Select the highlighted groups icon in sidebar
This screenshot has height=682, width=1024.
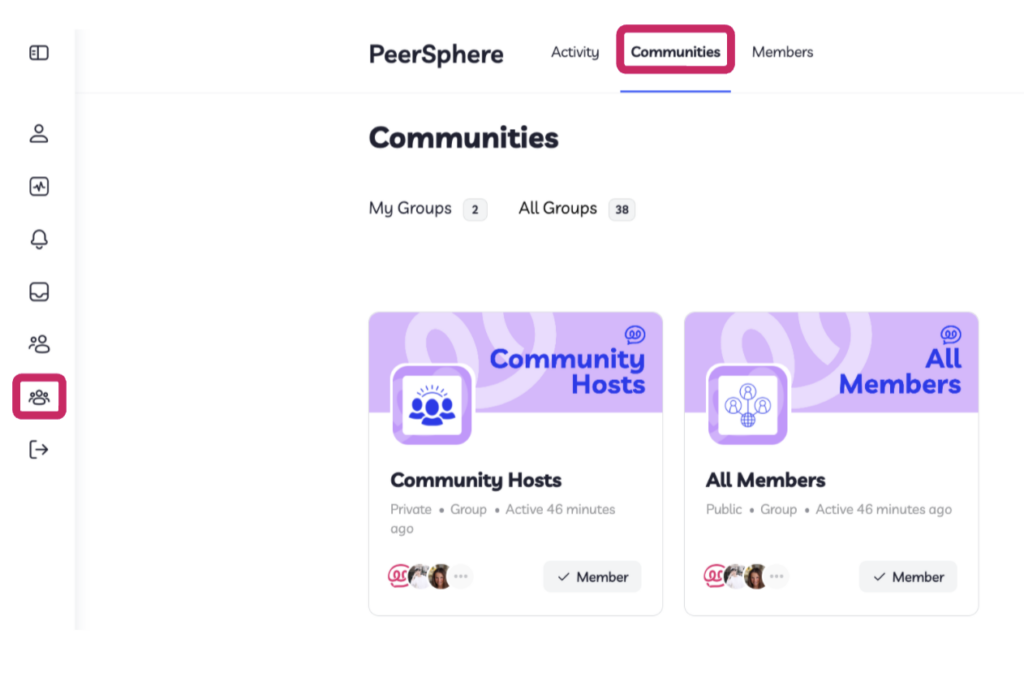point(39,397)
